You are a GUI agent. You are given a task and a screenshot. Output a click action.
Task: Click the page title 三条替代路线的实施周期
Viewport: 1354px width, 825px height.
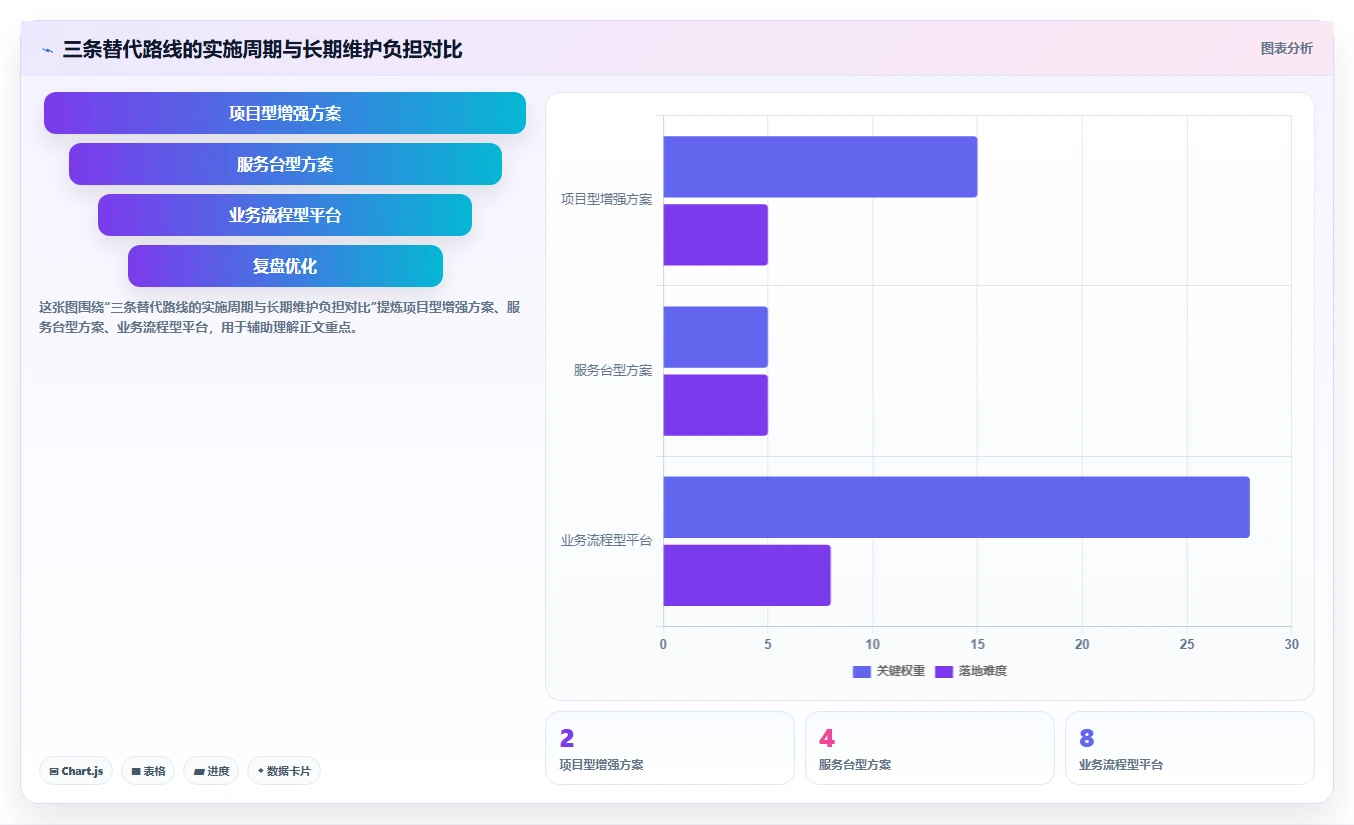[262, 49]
